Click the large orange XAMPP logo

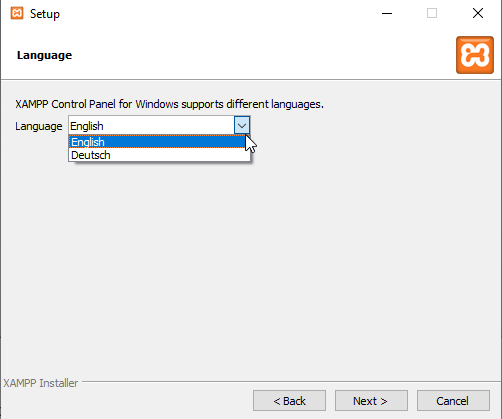[475, 55]
